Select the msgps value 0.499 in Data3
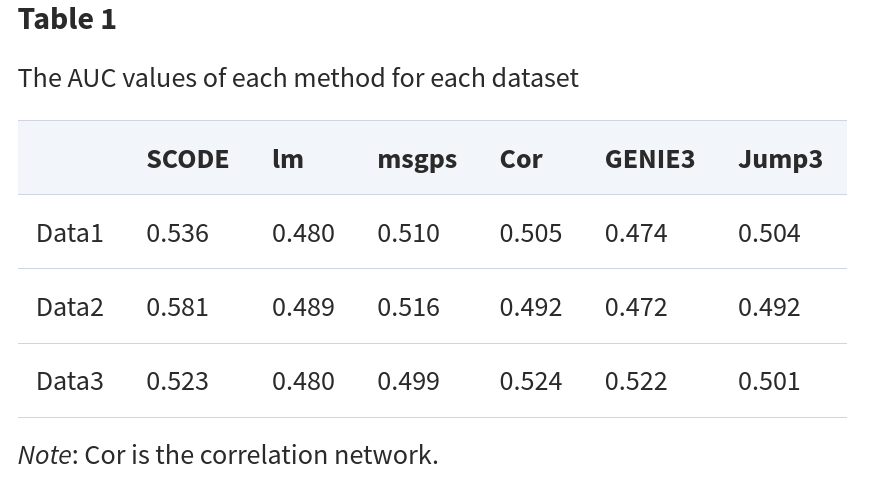Viewport: 870px width, 492px height. tap(408, 381)
